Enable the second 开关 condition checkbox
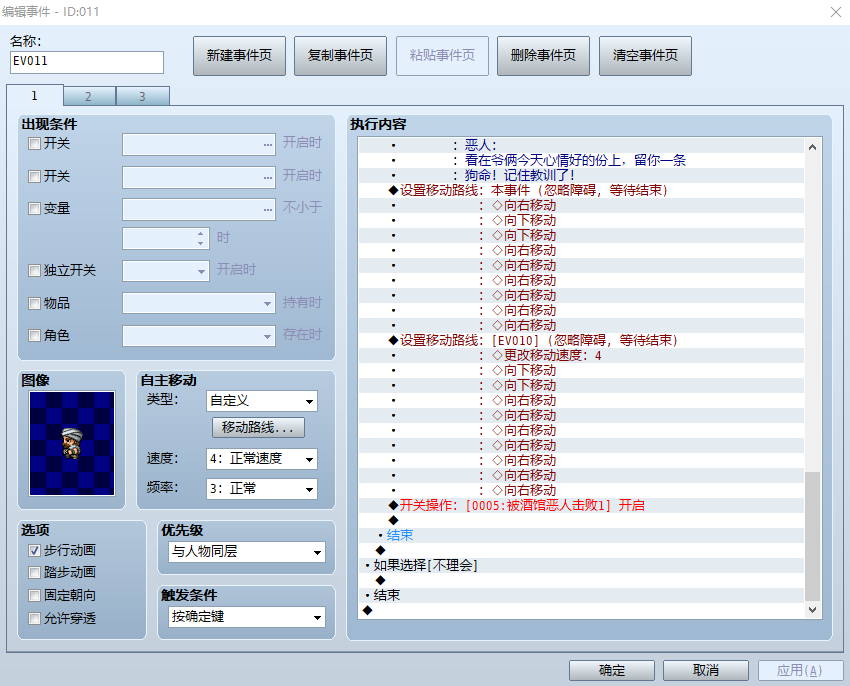This screenshot has width=850, height=686. (35, 176)
